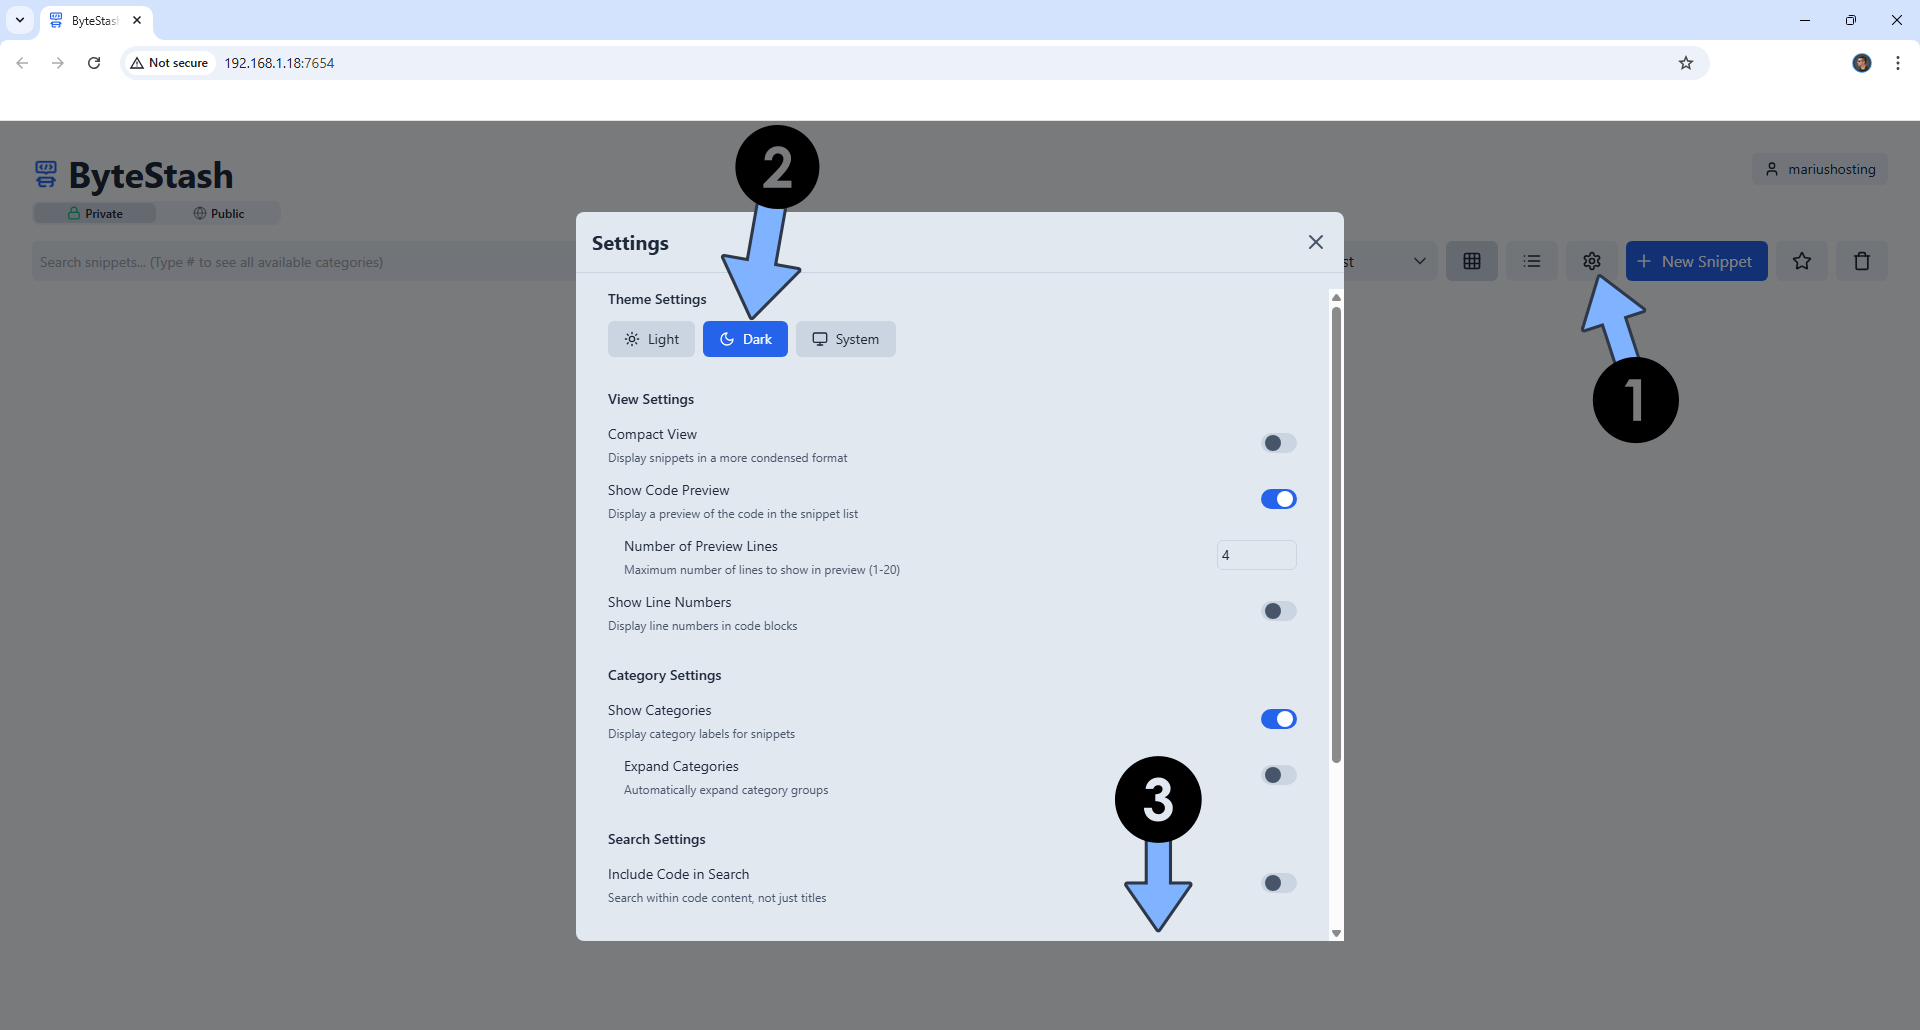
Task: Open the favorites star in the toolbar
Action: [1802, 260]
